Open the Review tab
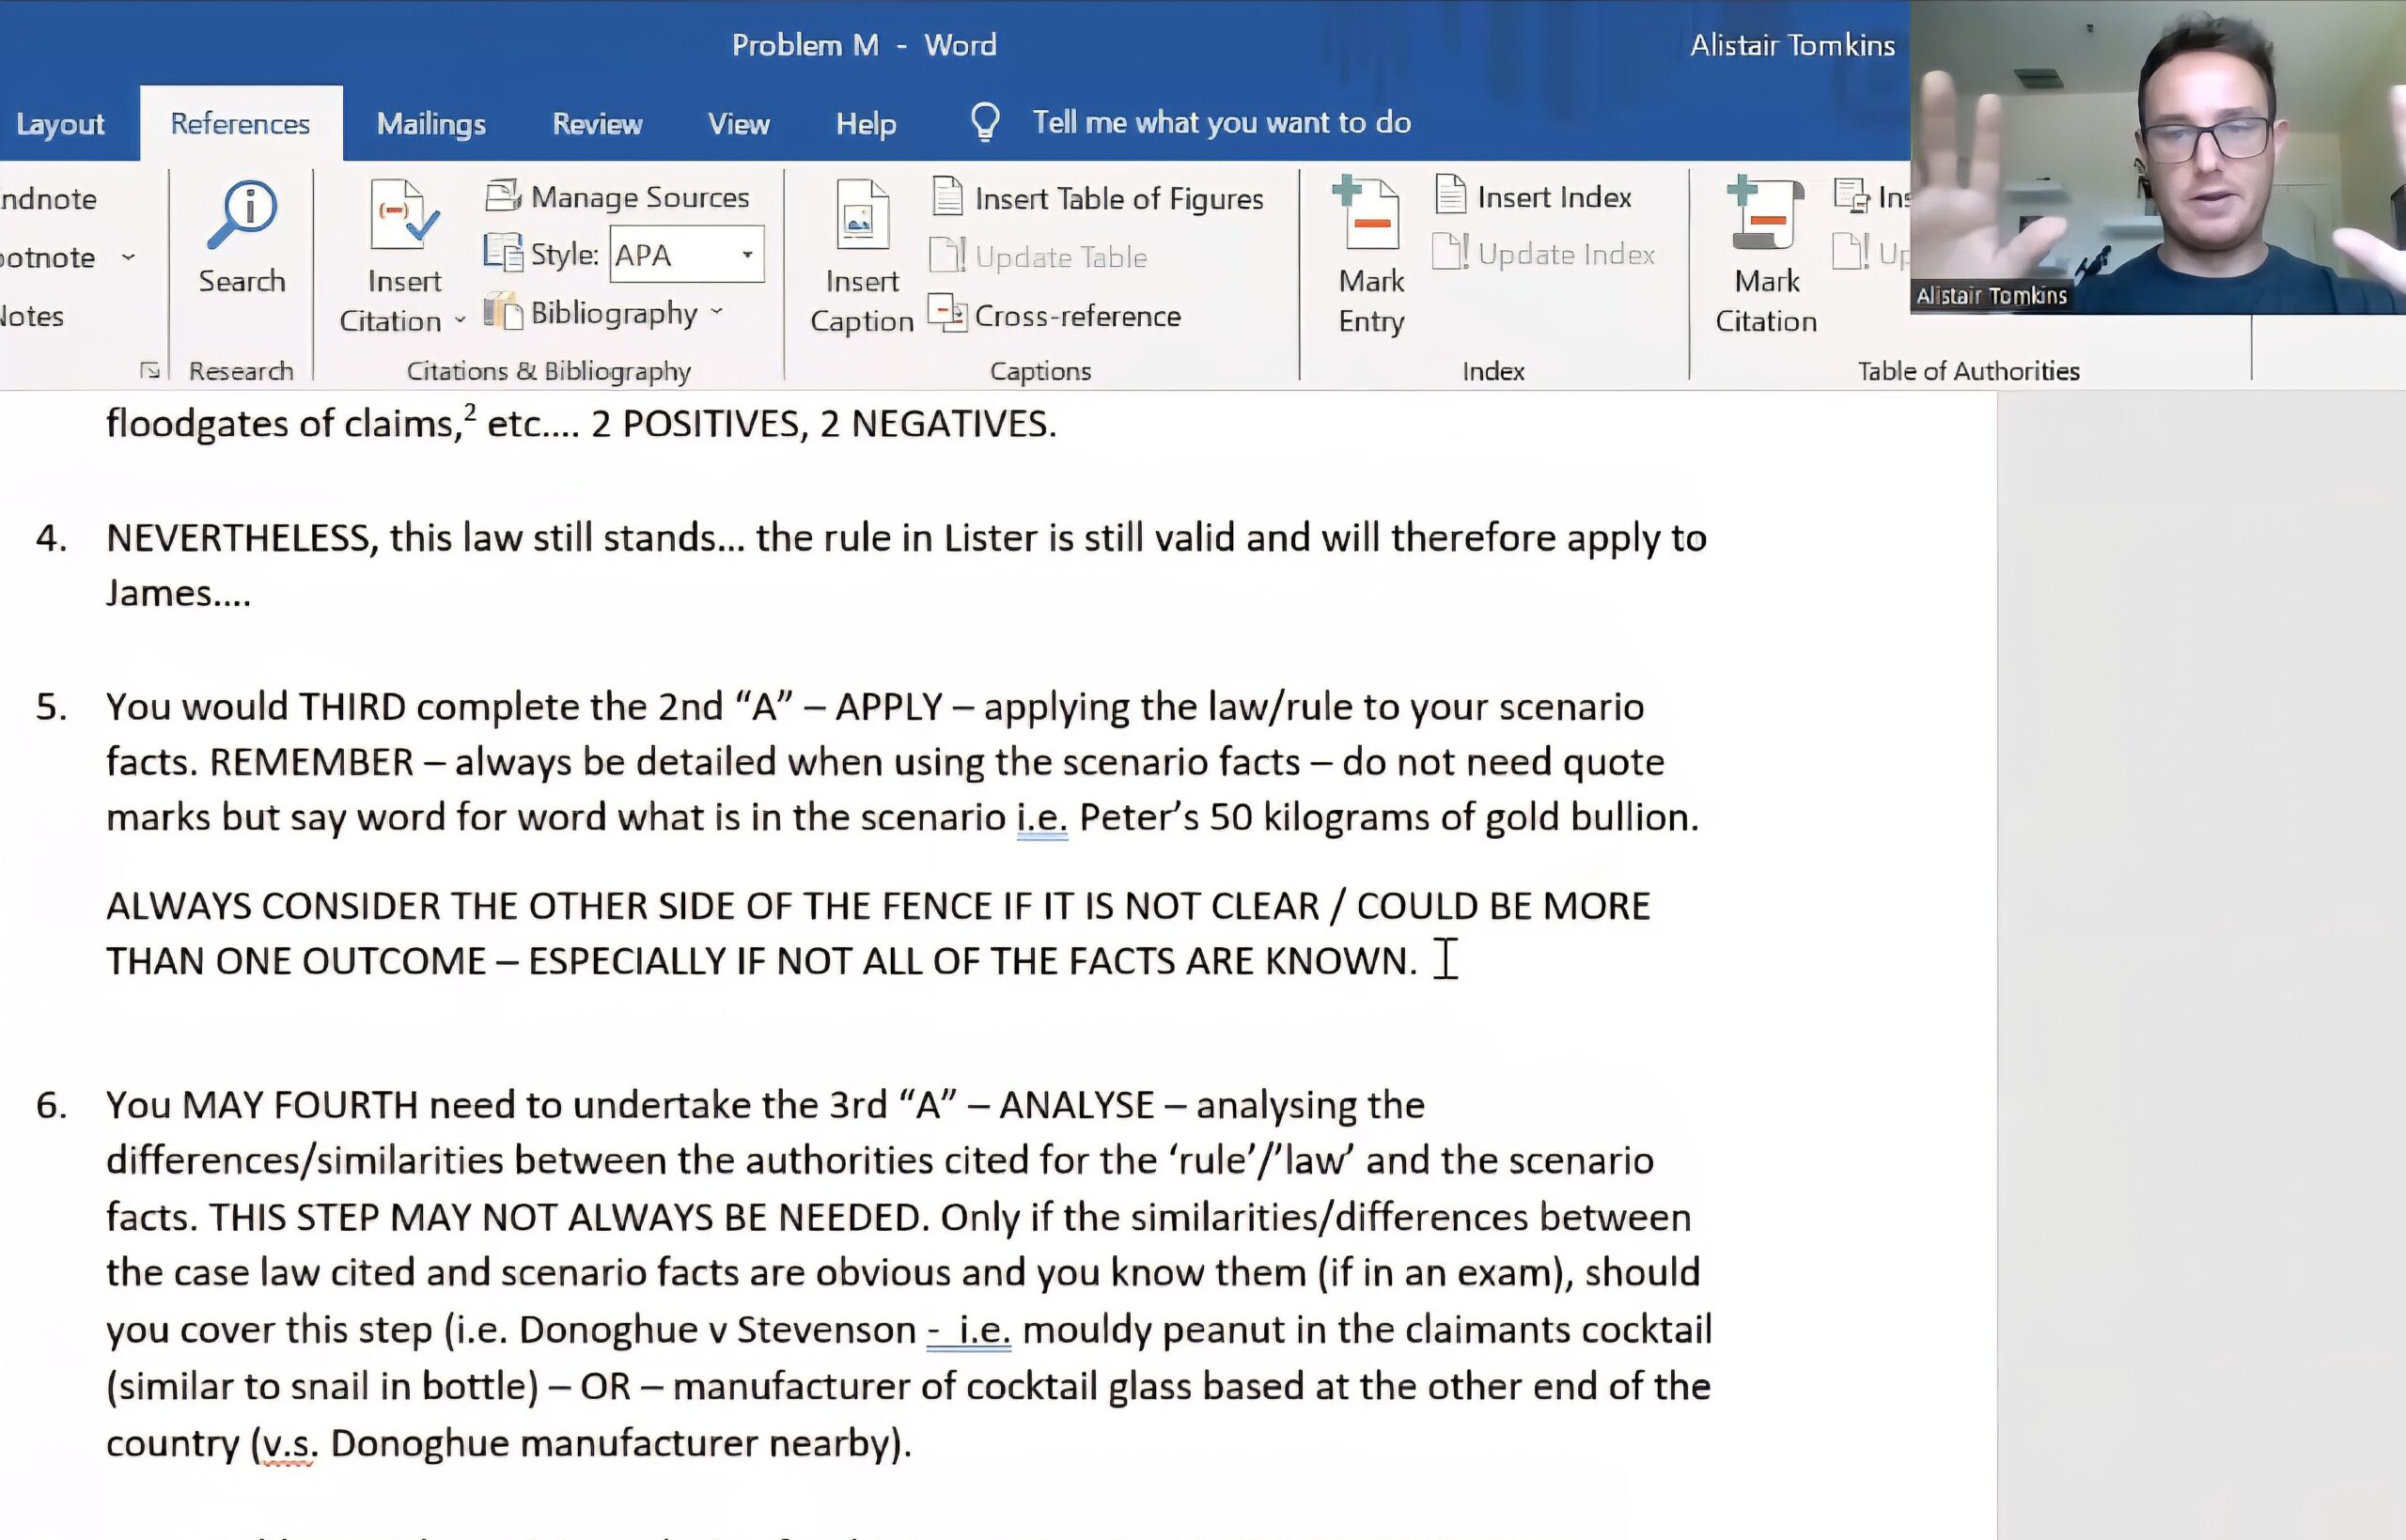2406x1540 pixels. (x=597, y=123)
